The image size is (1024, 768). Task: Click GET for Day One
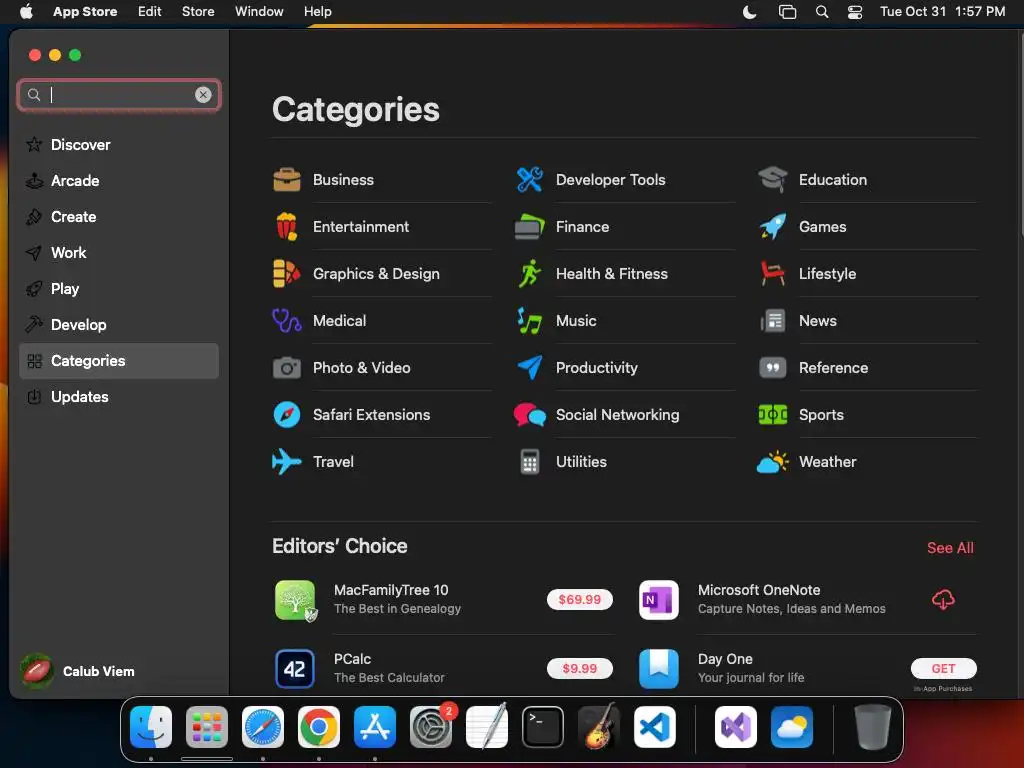coord(943,668)
